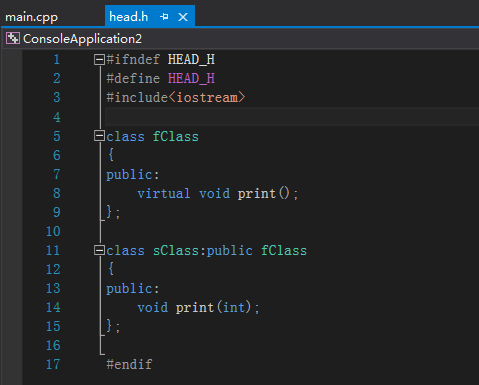Toggle pin on head.h tab

point(164,16)
